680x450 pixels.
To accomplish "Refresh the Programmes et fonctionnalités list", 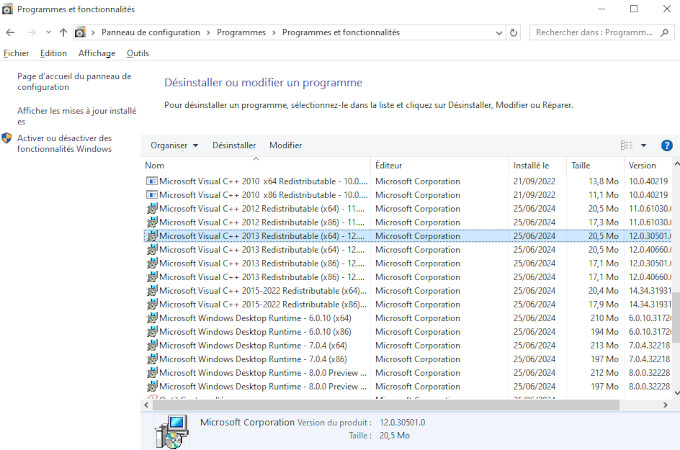I will 513,33.
